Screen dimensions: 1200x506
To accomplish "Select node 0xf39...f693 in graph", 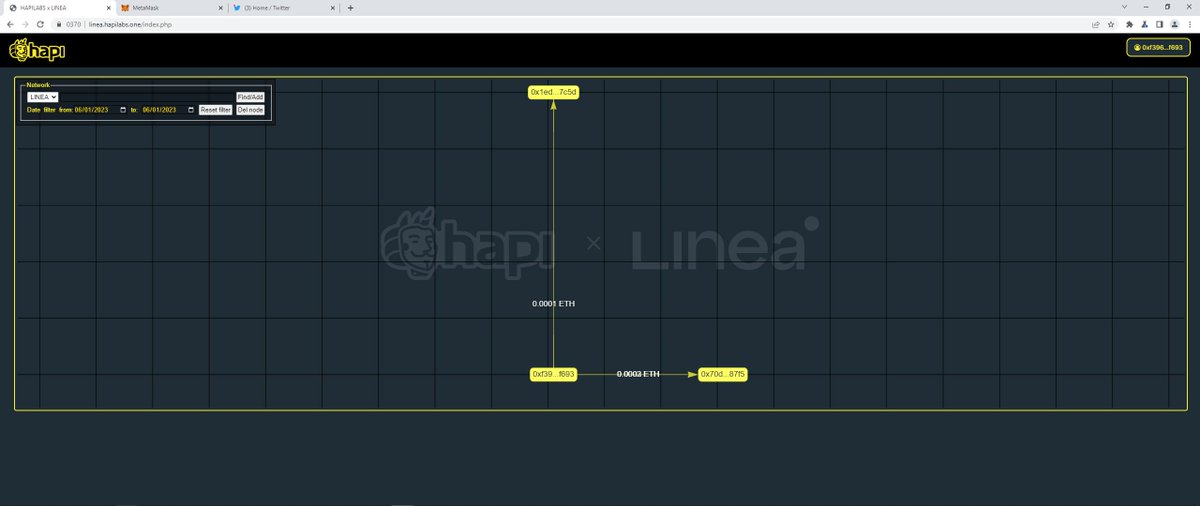I will 553,374.
